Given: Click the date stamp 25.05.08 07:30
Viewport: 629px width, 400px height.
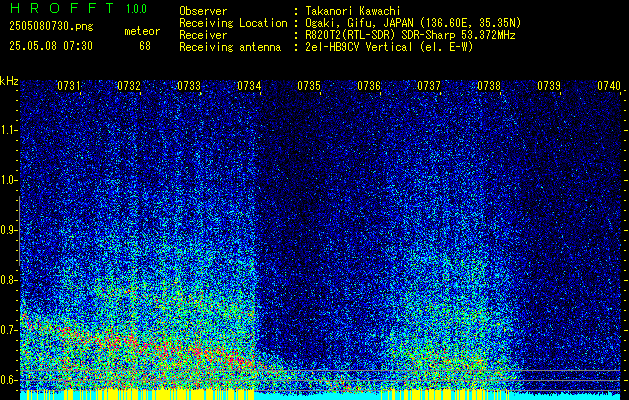Looking at the screenshot, I should (x=51, y=46).
